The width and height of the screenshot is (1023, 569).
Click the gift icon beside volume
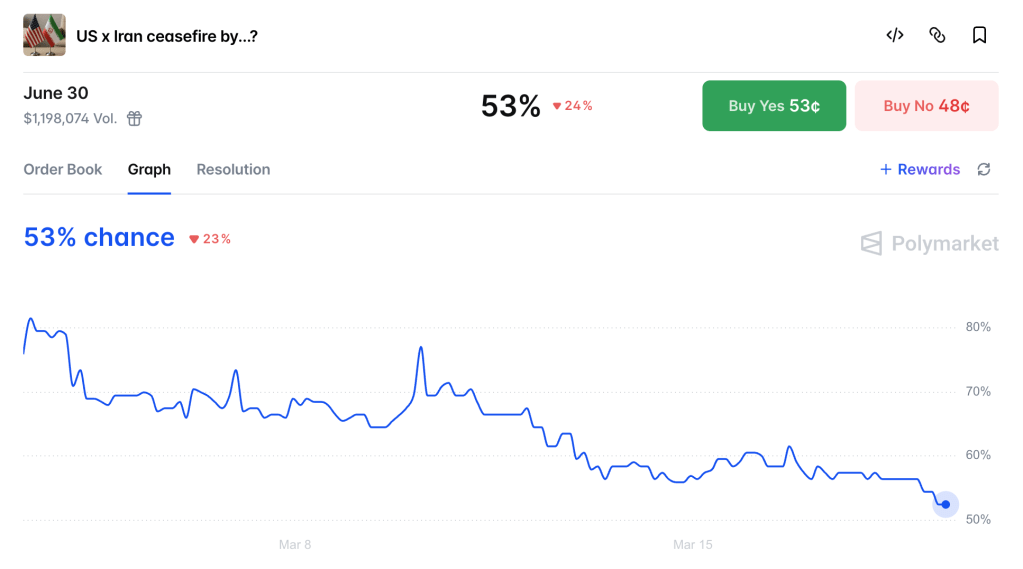coord(134,118)
